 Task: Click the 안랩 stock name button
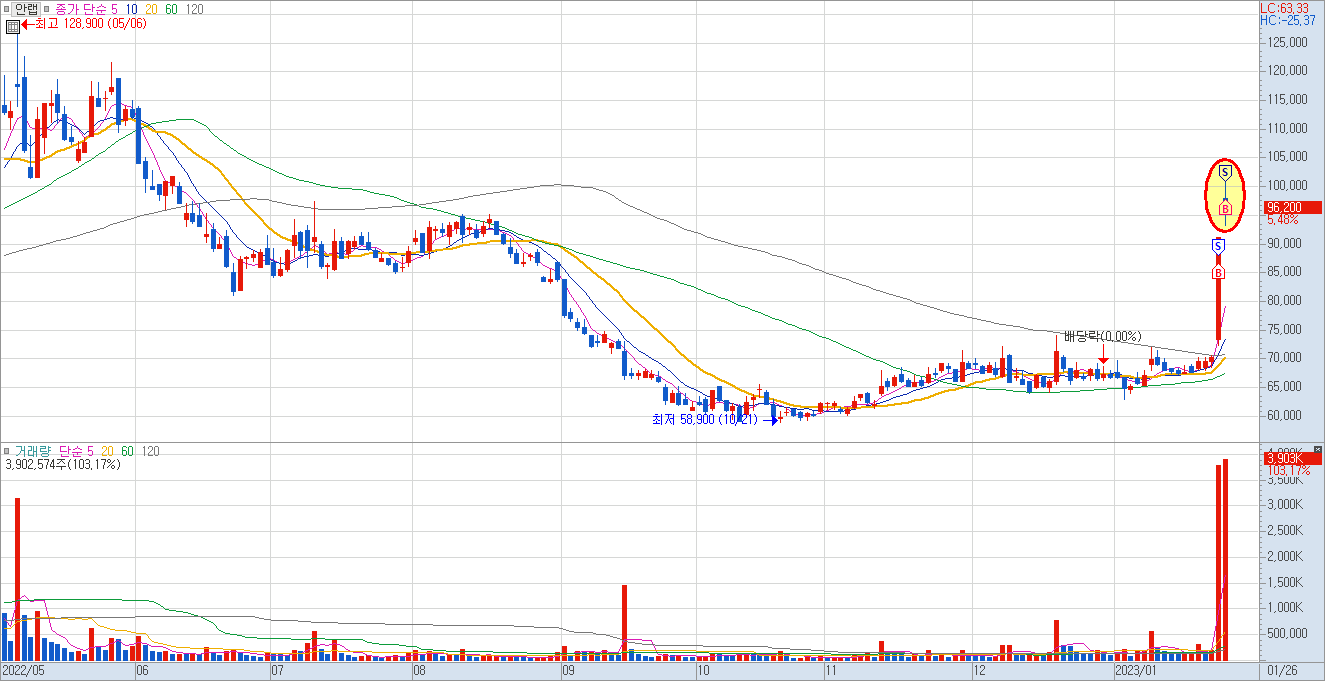tap(25, 9)
